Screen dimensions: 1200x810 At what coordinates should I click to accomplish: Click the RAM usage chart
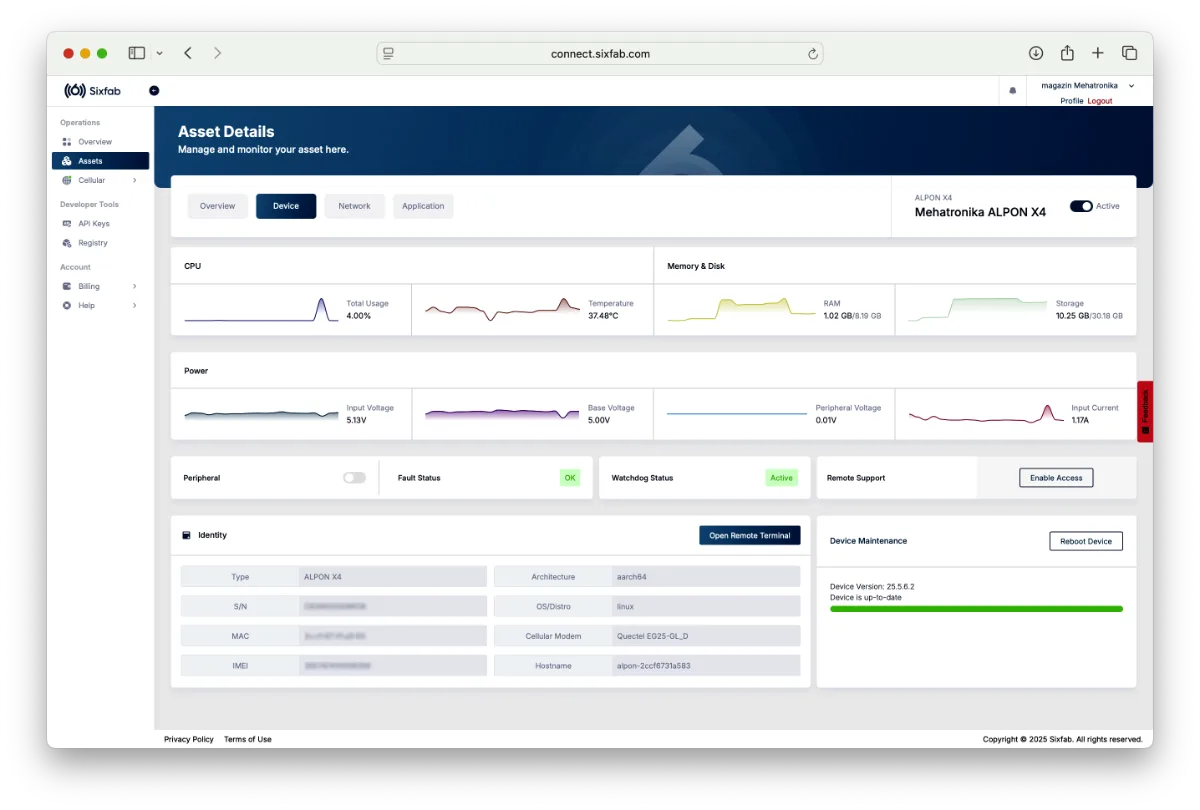click(743, 309)
